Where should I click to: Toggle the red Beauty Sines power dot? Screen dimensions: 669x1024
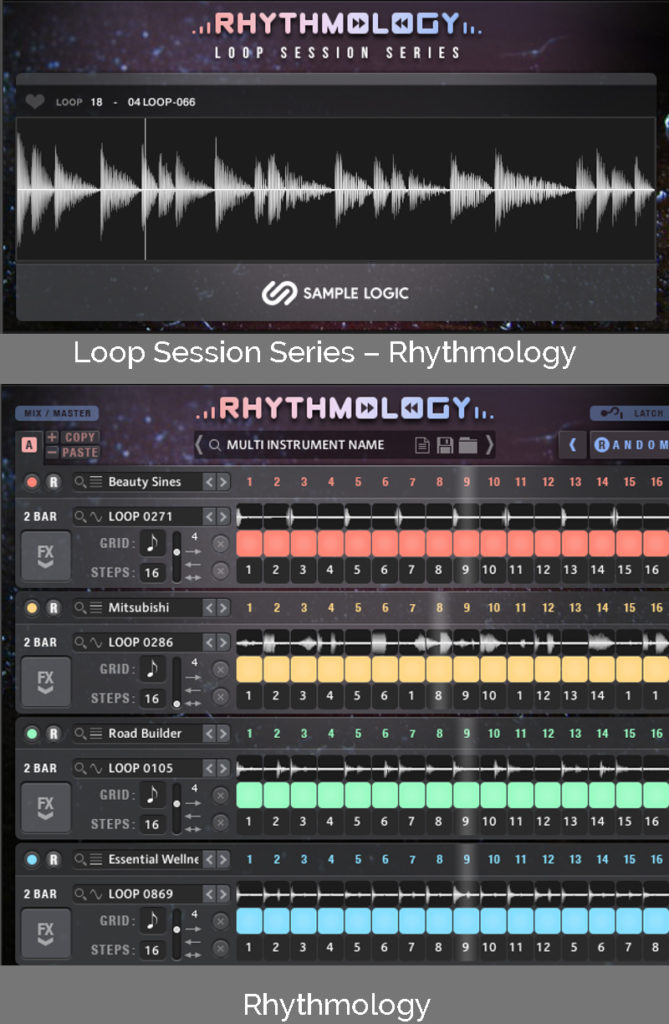(x=31, y=482)
